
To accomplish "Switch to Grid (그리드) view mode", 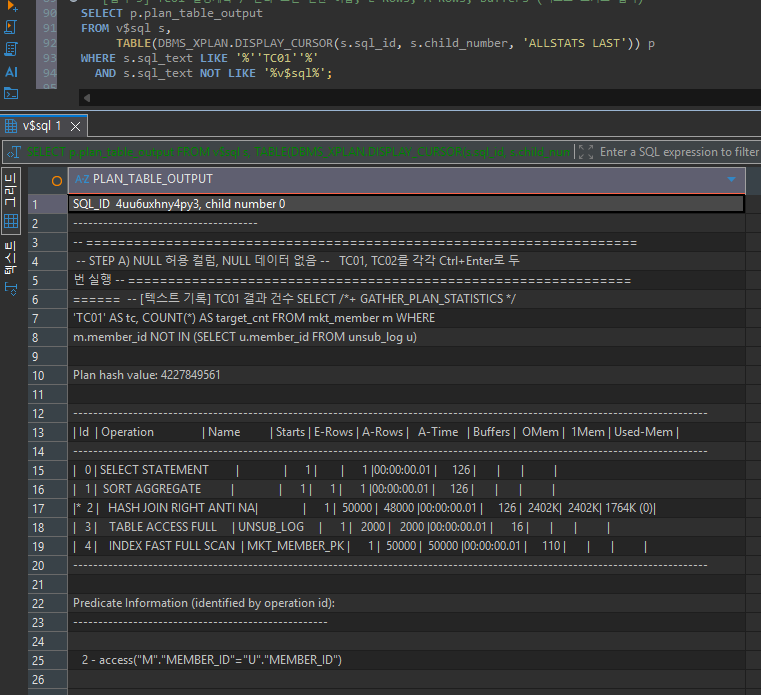I will pyautogui.click(x=10, y=199).
